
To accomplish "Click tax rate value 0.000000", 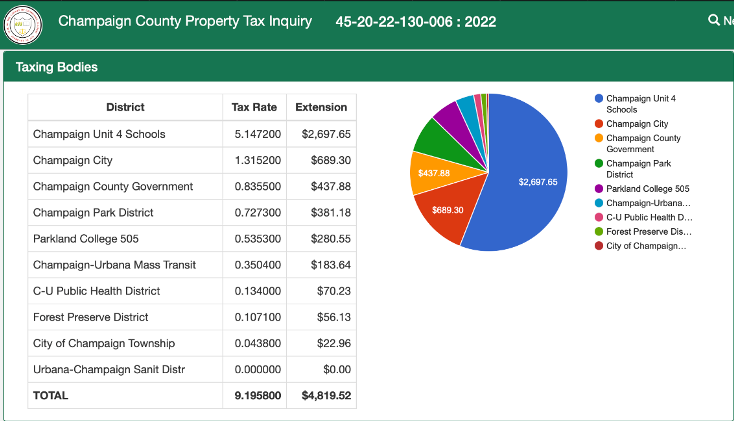I will (257, 370).
